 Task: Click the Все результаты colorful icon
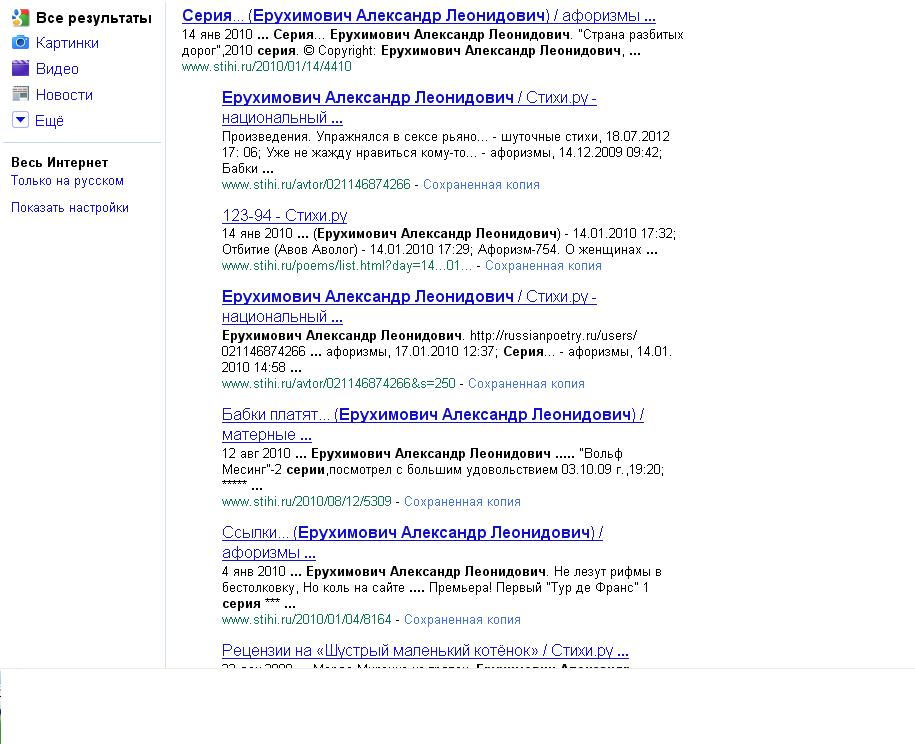[x=19, y=17]
